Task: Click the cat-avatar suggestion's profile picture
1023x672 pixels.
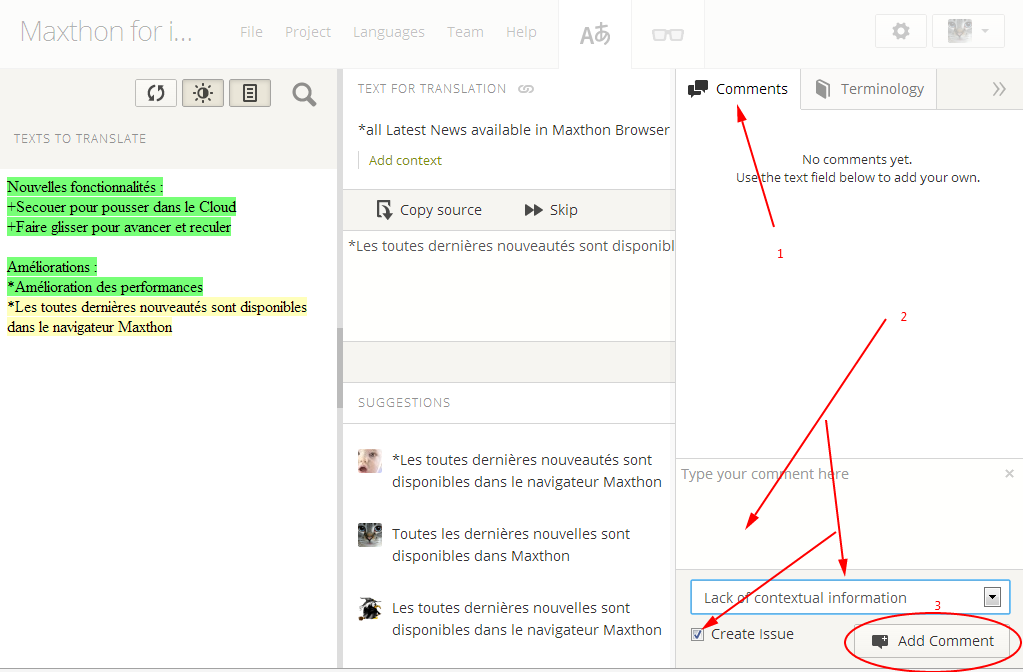Action: [370, 534]
